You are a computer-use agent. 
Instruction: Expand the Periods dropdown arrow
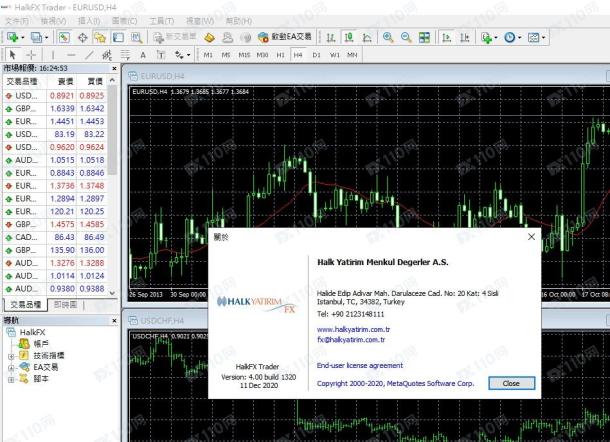point(519,38)
